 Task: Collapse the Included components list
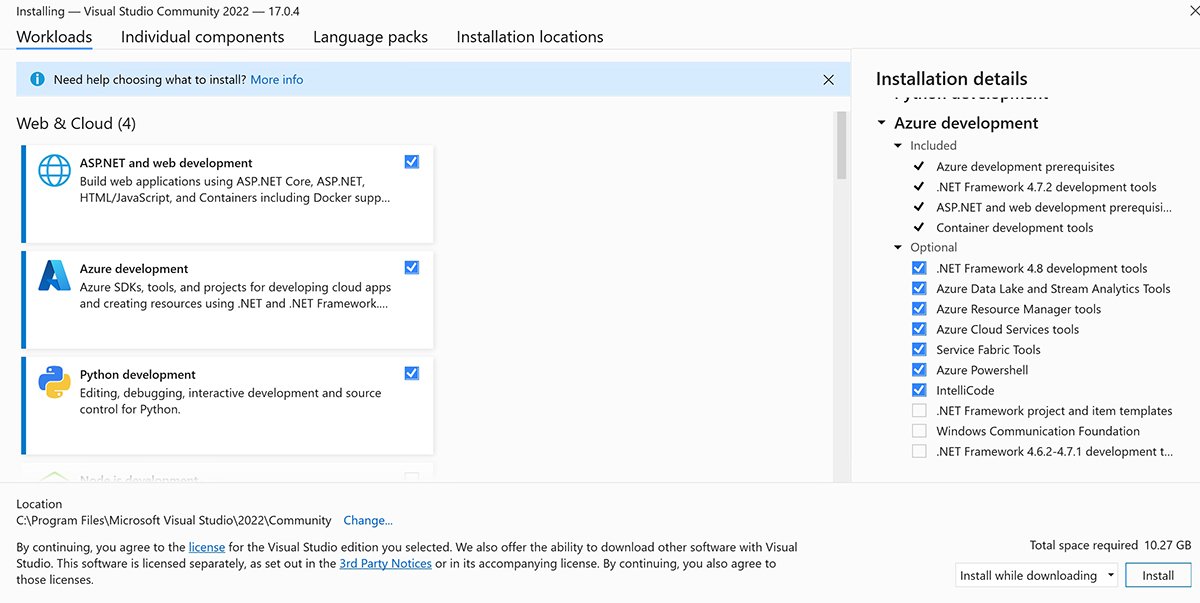coord(897,144)
